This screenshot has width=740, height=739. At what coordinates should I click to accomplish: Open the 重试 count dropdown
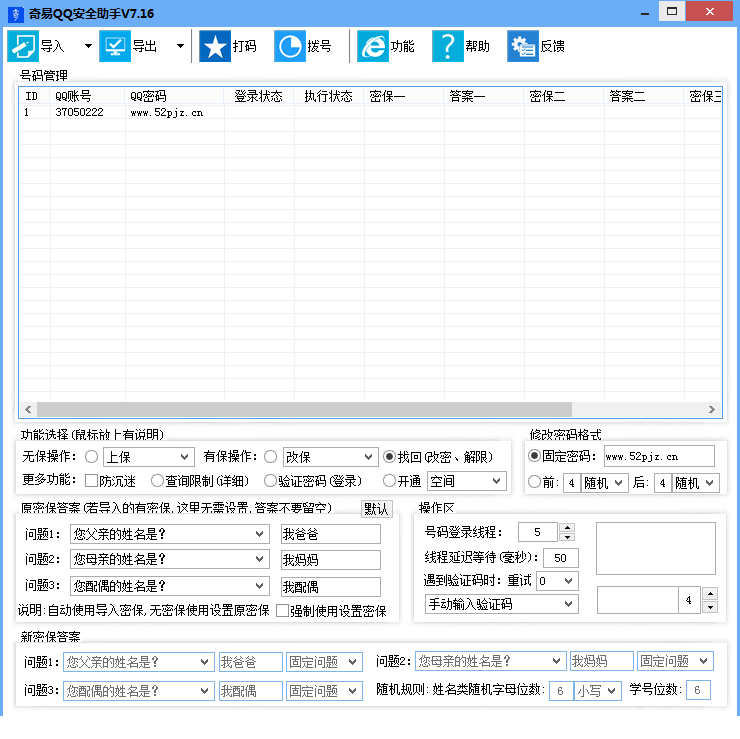click(557, 581)
